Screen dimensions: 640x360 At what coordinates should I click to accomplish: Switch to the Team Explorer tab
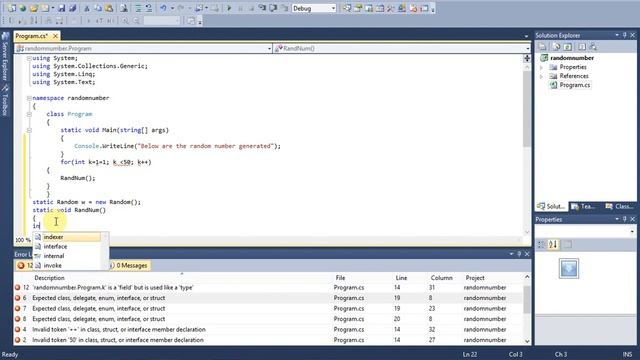coord(583,207)
